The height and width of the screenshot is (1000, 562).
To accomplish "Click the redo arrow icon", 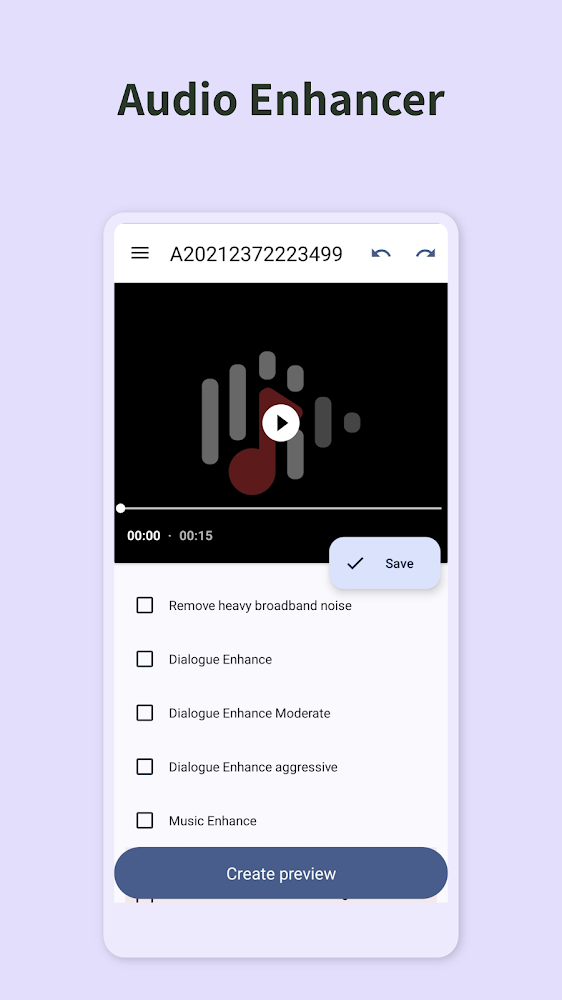I will pos(425,253).
